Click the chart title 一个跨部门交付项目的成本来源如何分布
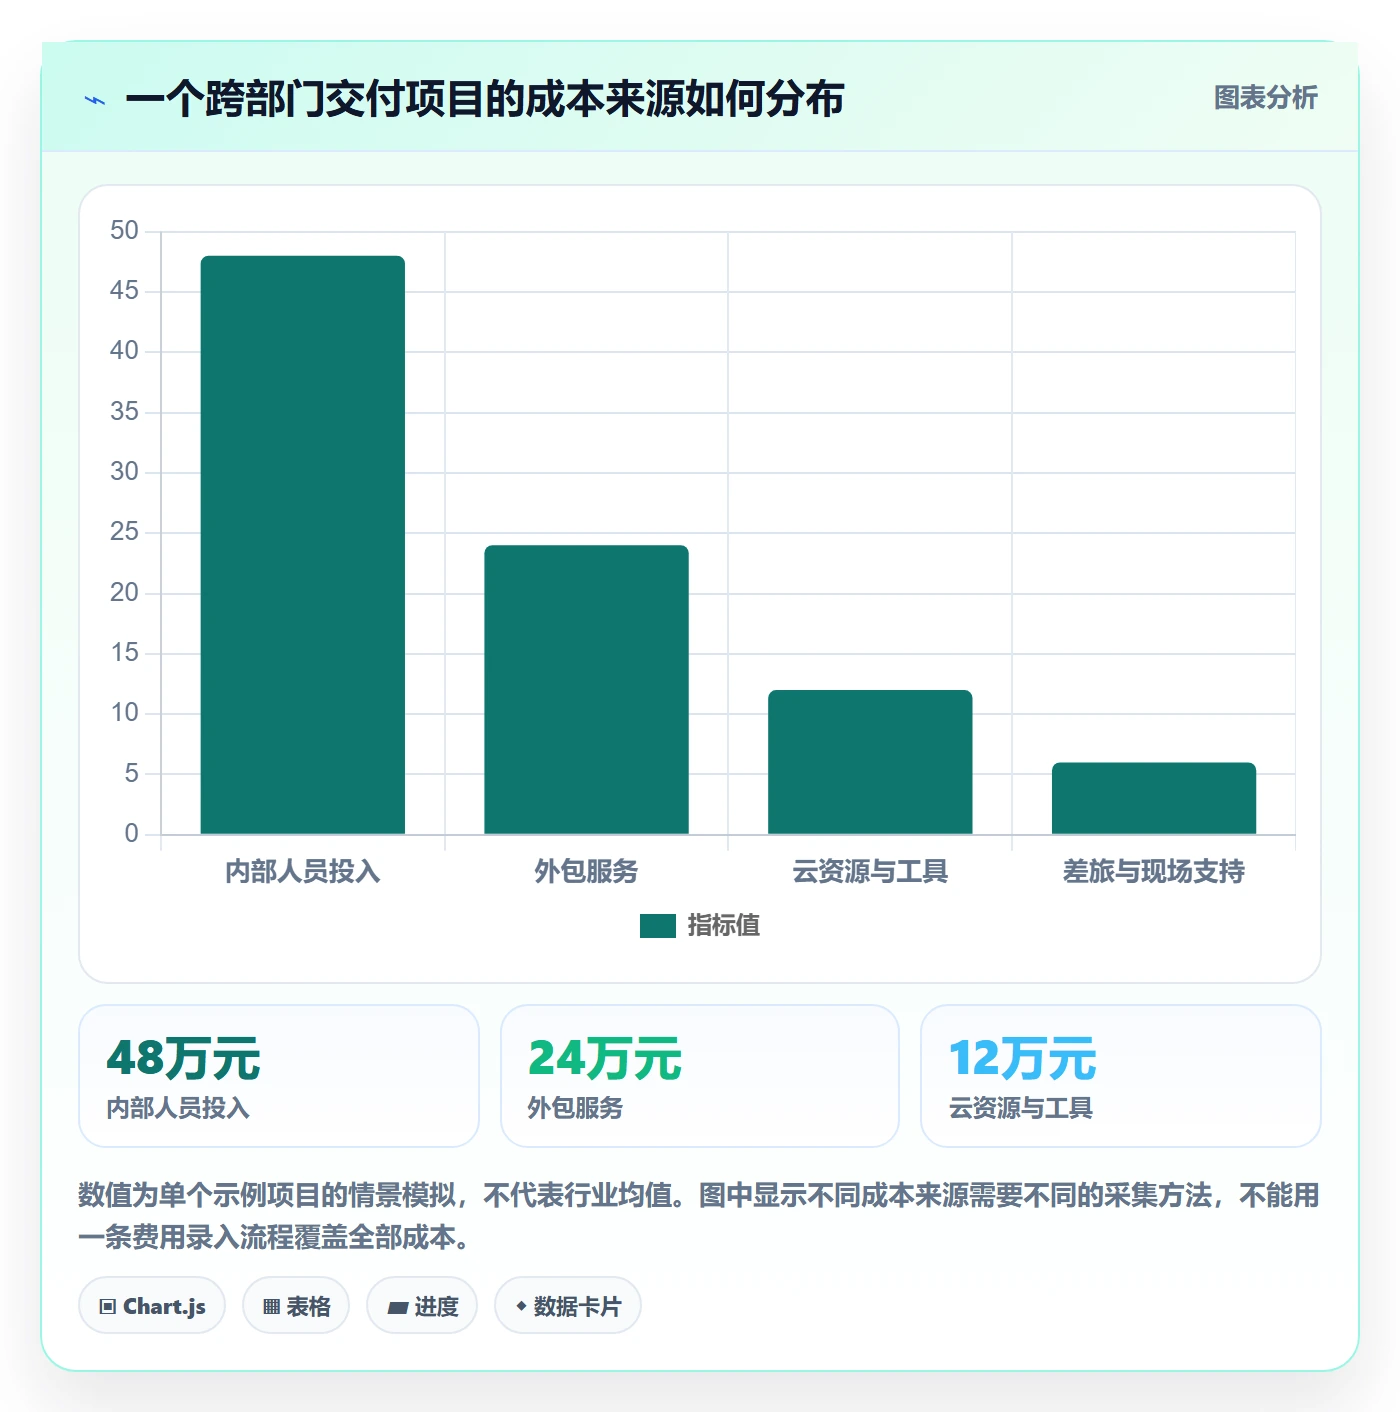1400x1412 pixels. click(485, 99)
